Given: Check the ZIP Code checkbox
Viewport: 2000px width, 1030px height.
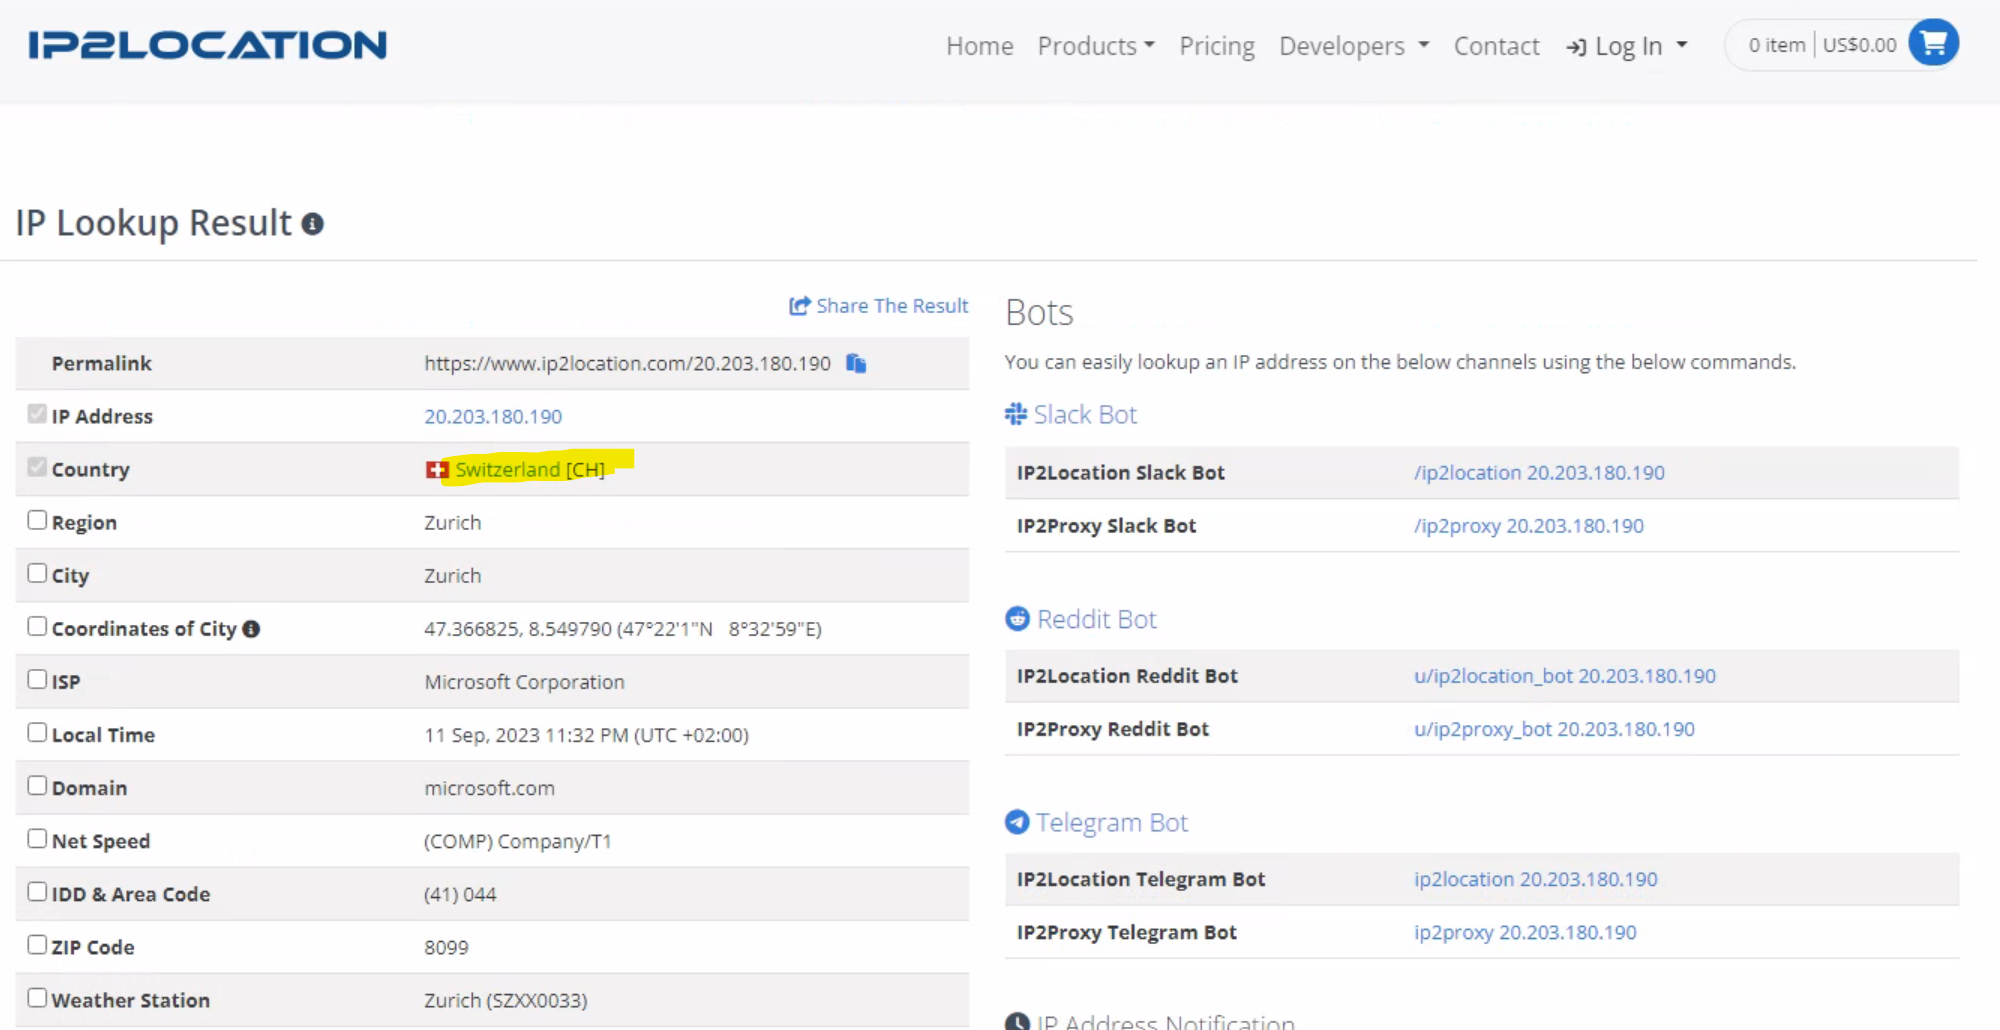Looking at the screenshot, I should point(37,944).
